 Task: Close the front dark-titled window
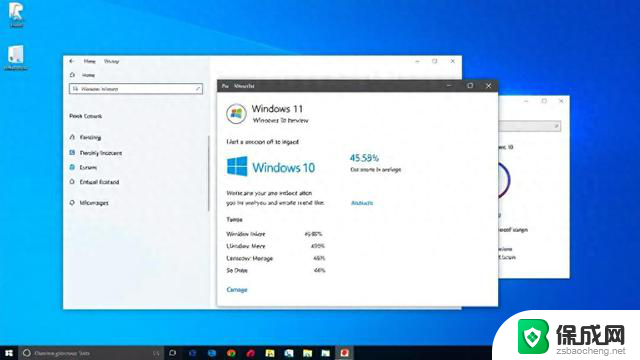click(x=489, y=86)
